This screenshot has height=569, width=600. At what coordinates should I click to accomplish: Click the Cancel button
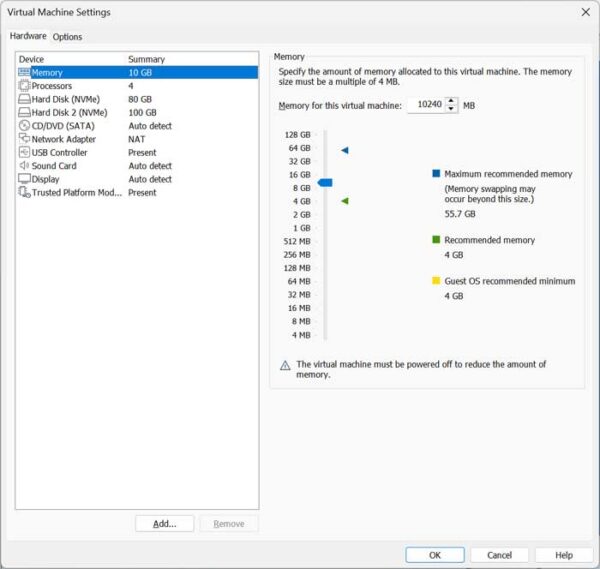click(499, 555)
